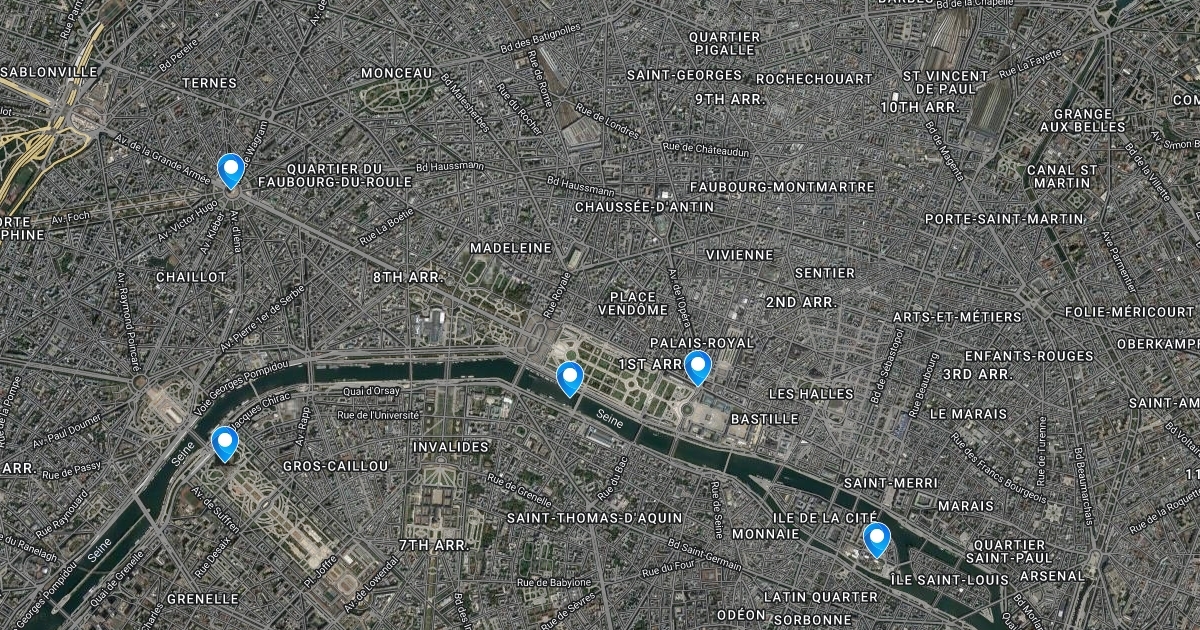Click the MADELEINE district label

pos(511,247)
